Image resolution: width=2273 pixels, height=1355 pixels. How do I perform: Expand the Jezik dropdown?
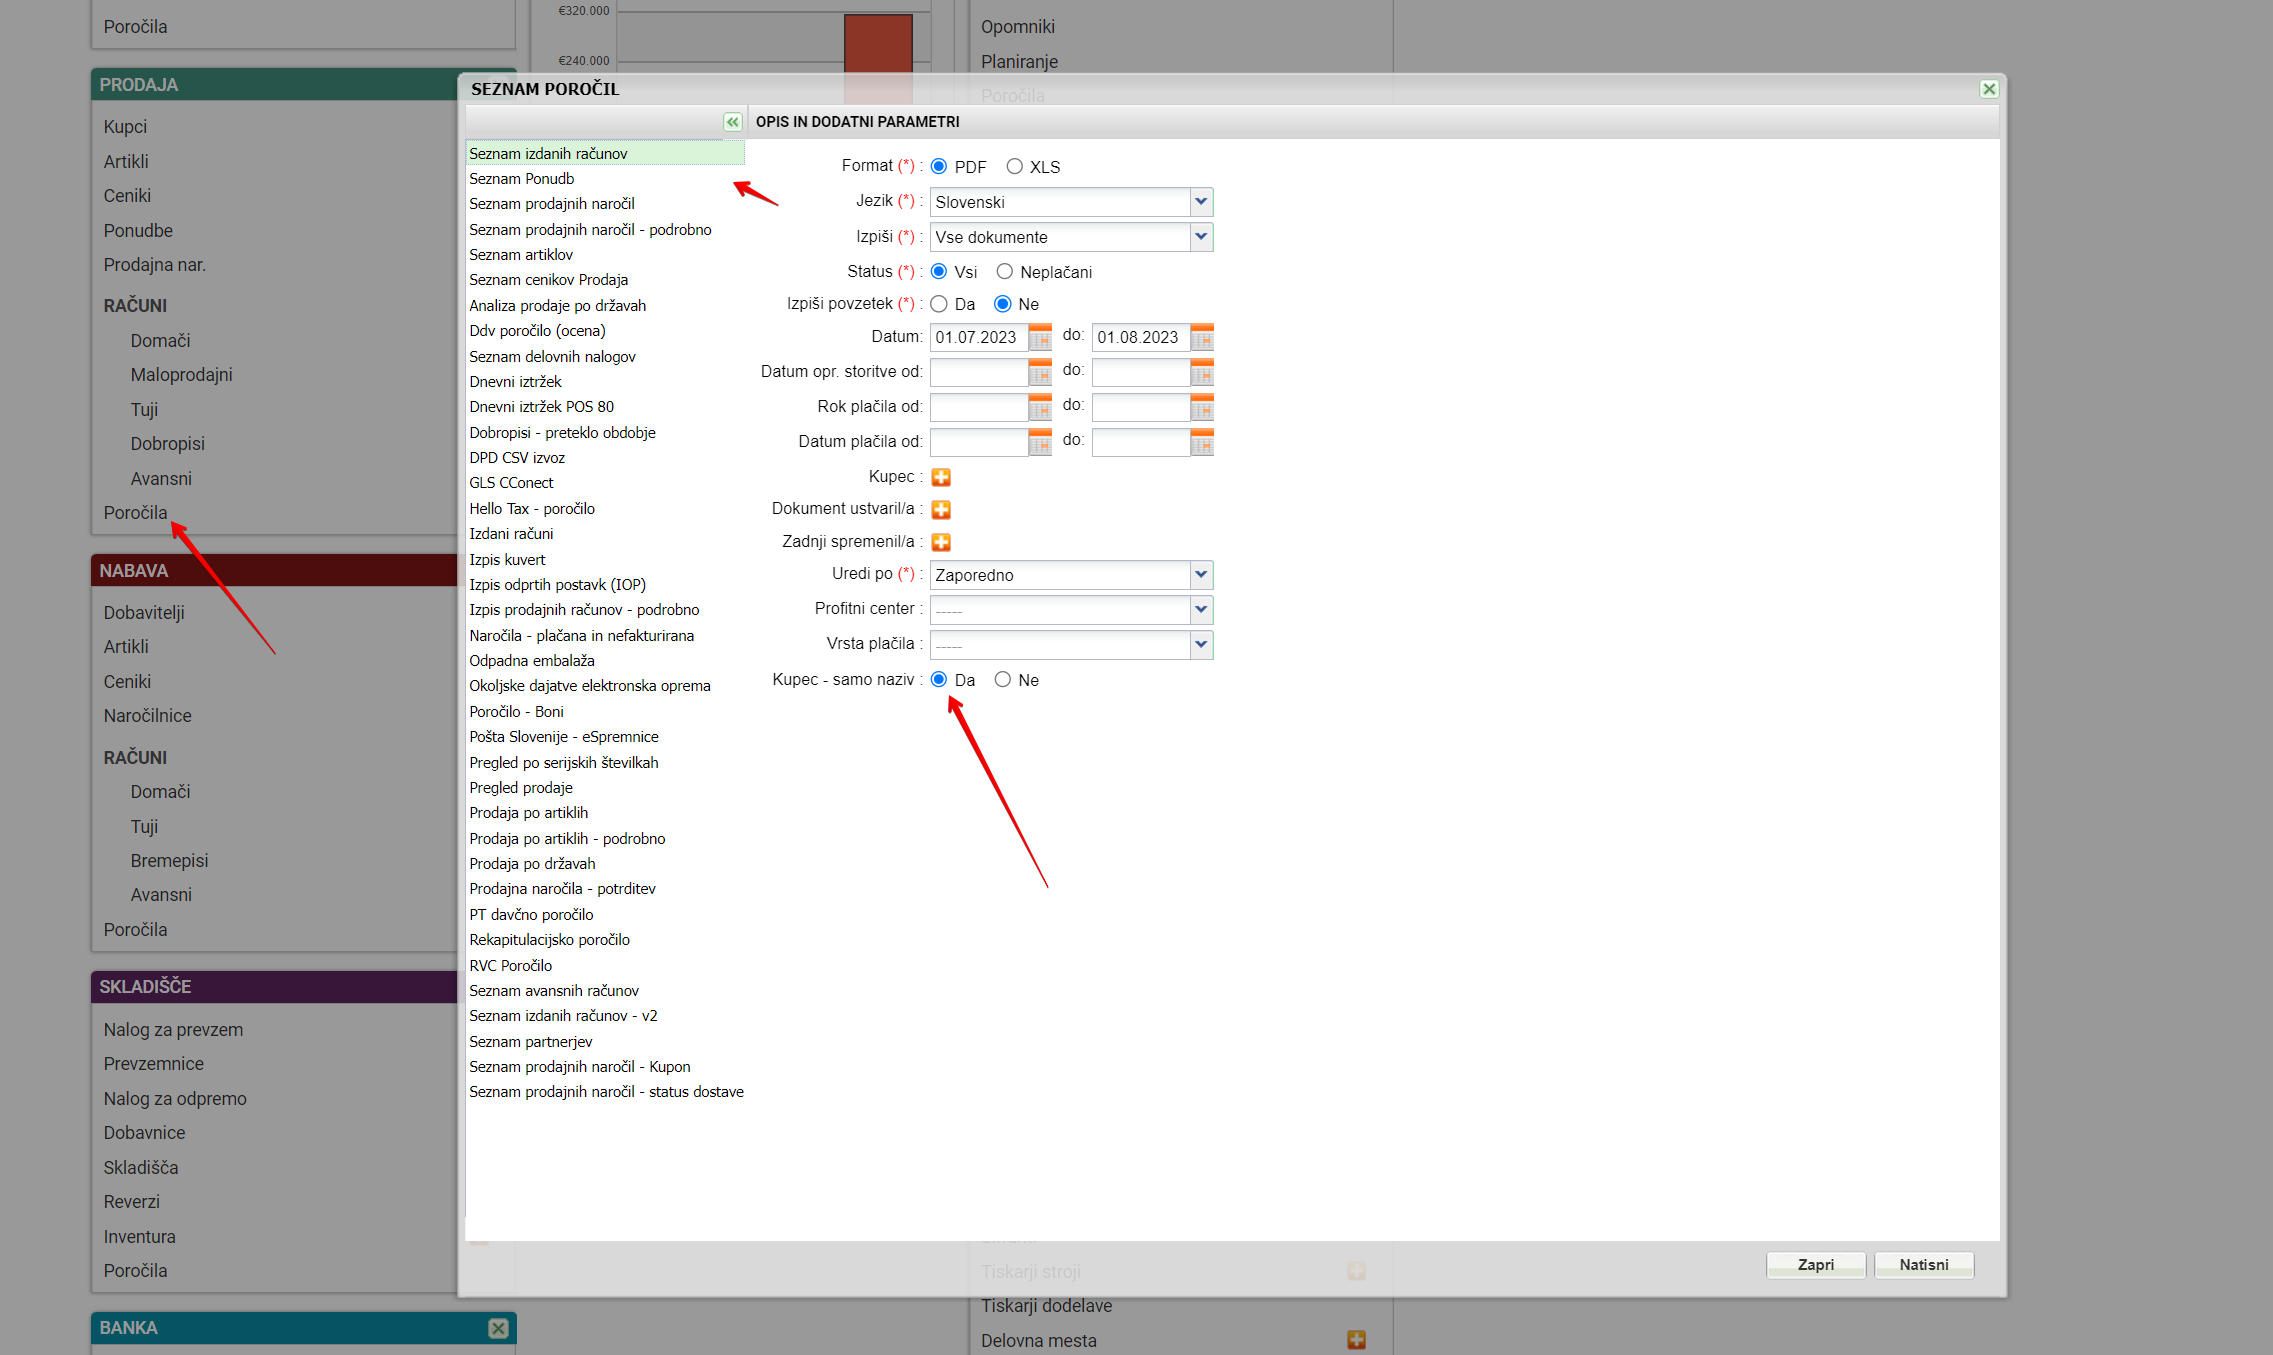tap(1201, 202)
